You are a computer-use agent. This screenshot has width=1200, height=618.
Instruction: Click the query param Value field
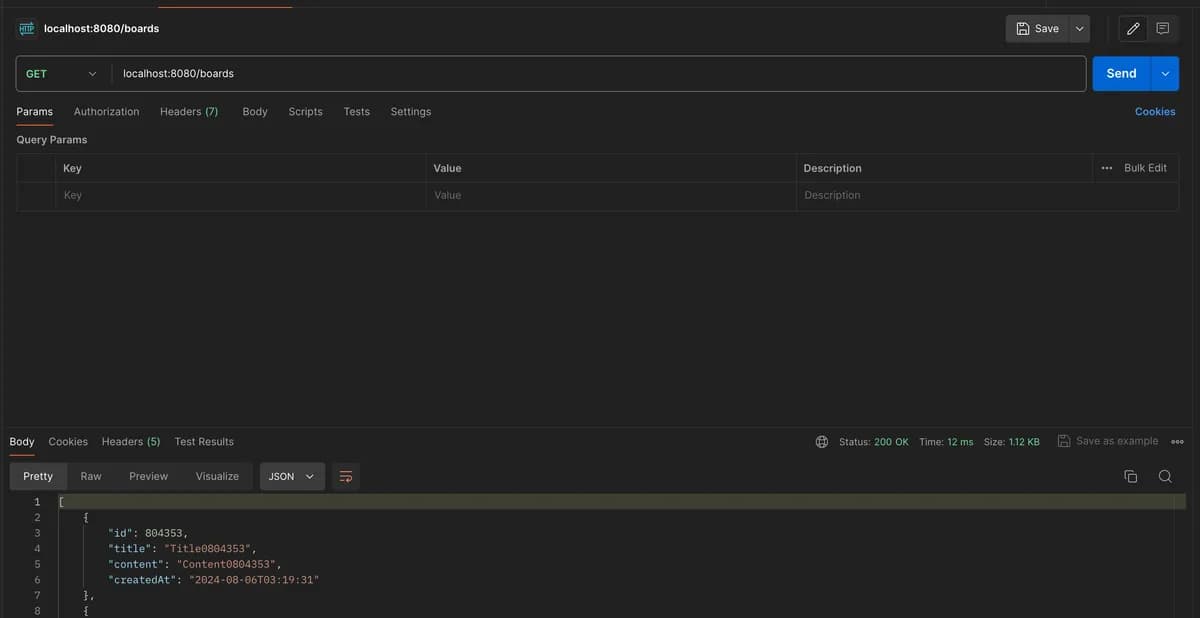(x=611, y=196)
